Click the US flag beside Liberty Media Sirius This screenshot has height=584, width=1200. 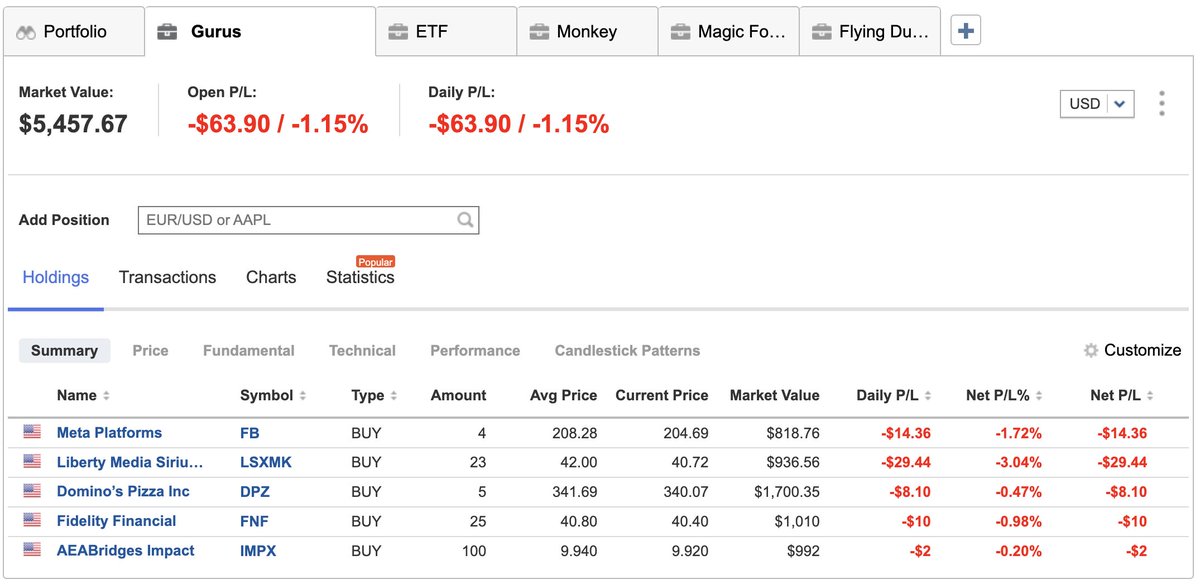pyautogui.click(x=33, y=462)
